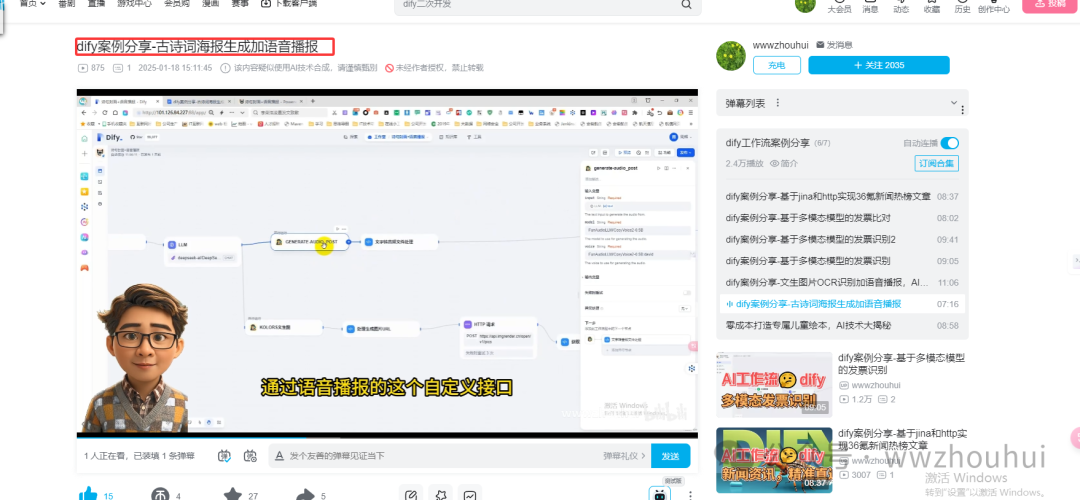Open the homepage dropdown in top nav
The width and height of the screenshot is (1080, 500).
(34, 4)
